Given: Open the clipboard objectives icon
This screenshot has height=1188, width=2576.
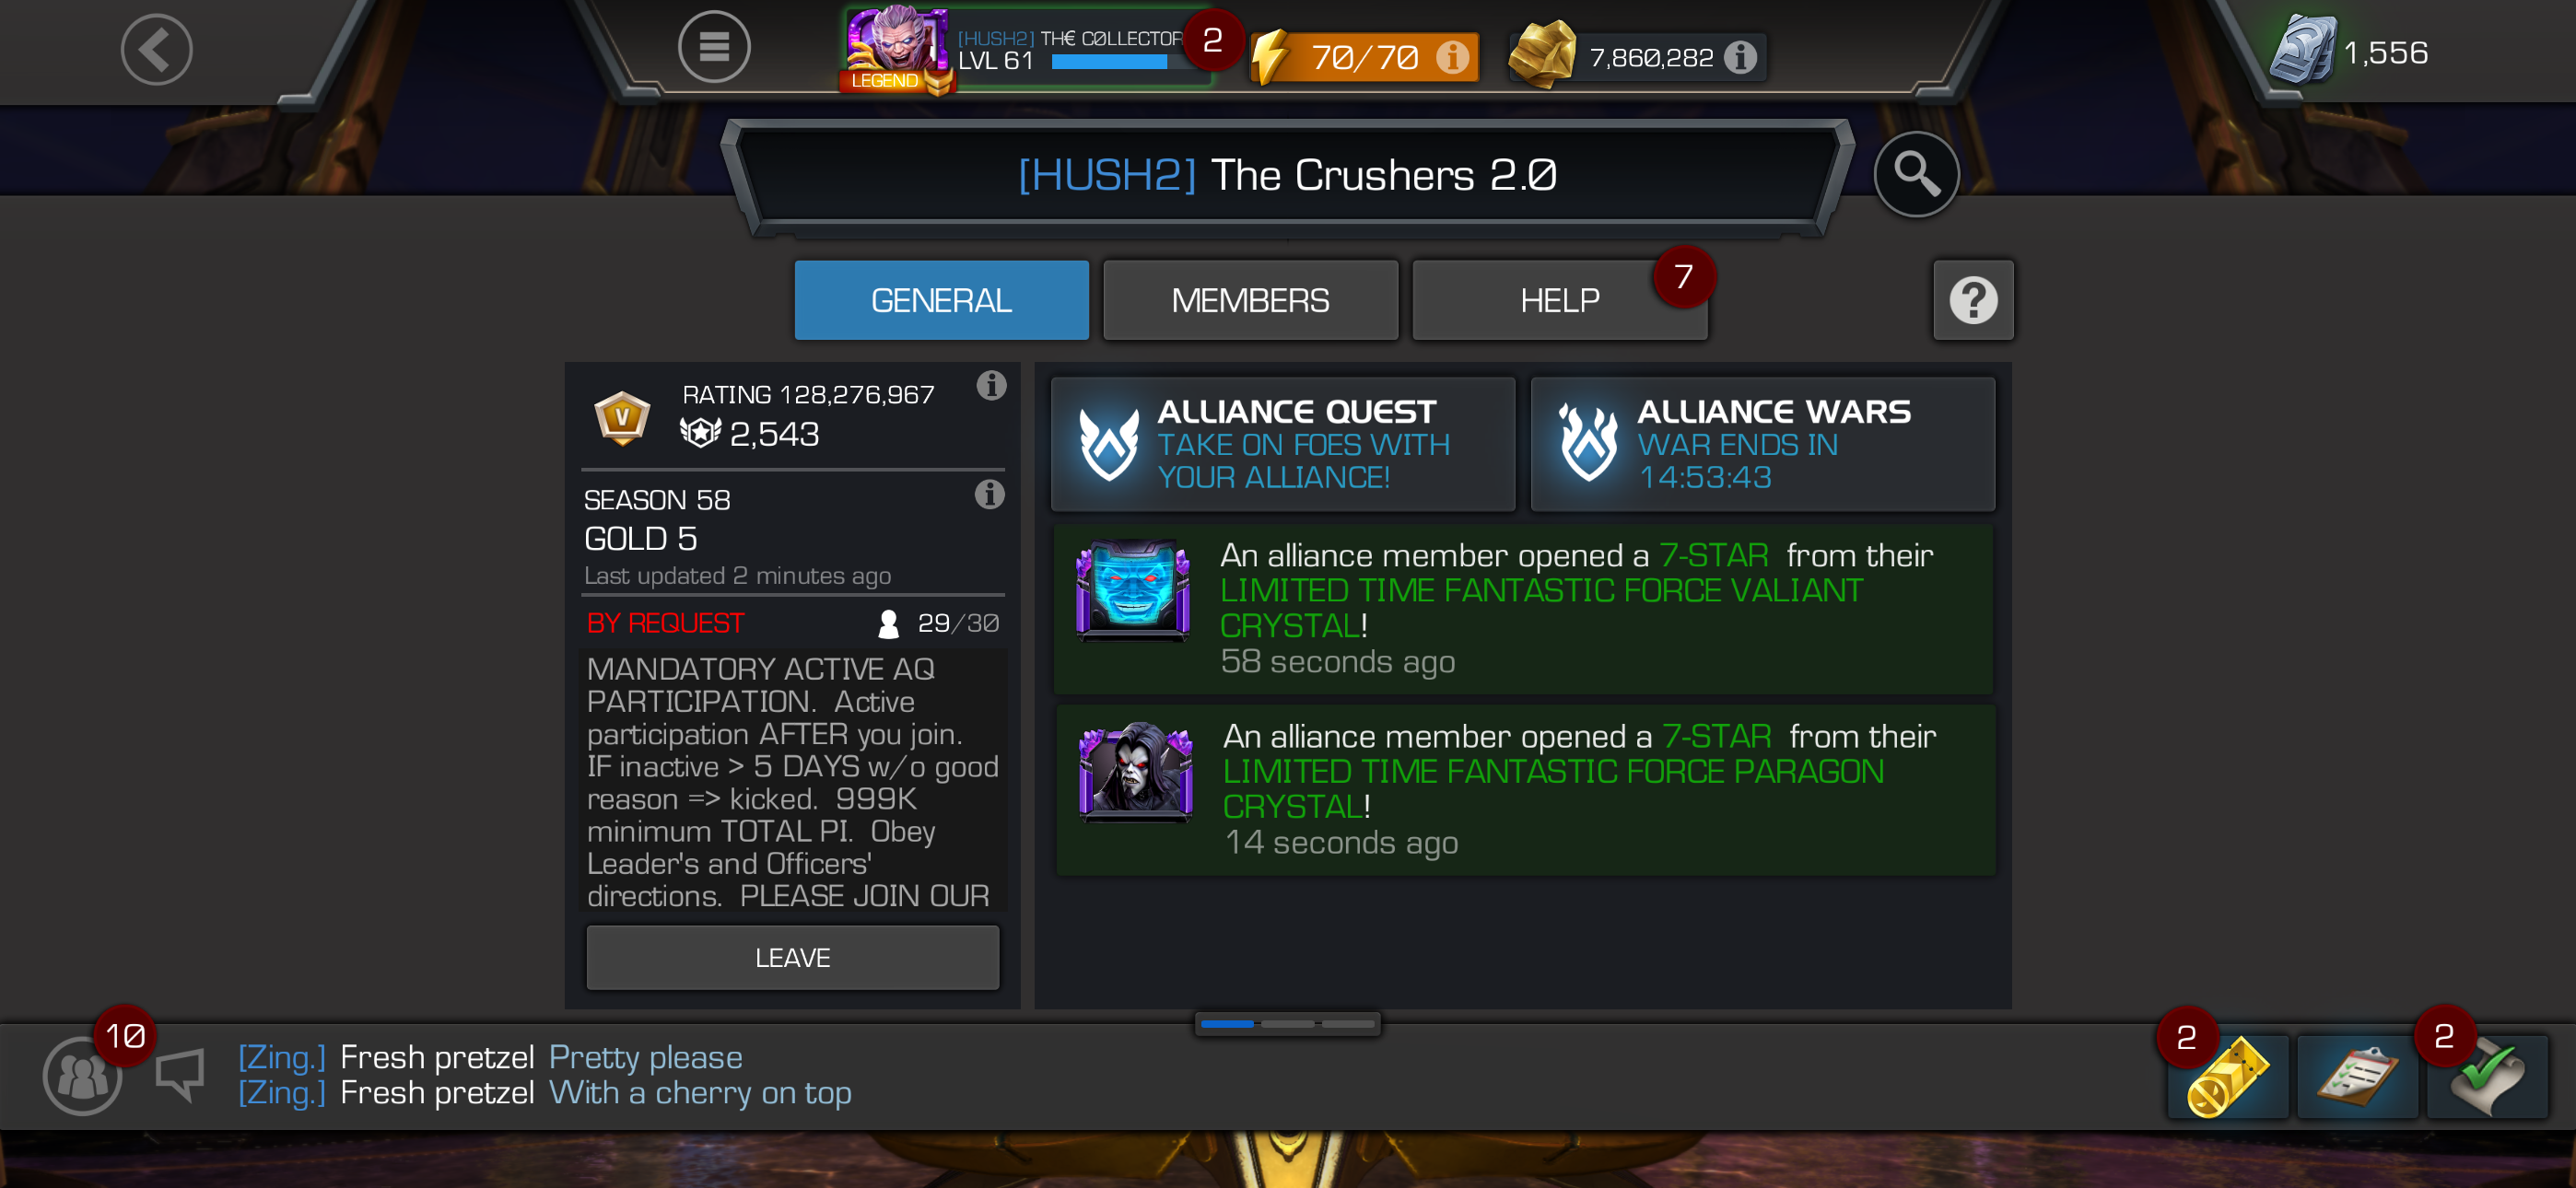Looking at the screenshot, I should pyautogui.click(x=2357, y=1077).
